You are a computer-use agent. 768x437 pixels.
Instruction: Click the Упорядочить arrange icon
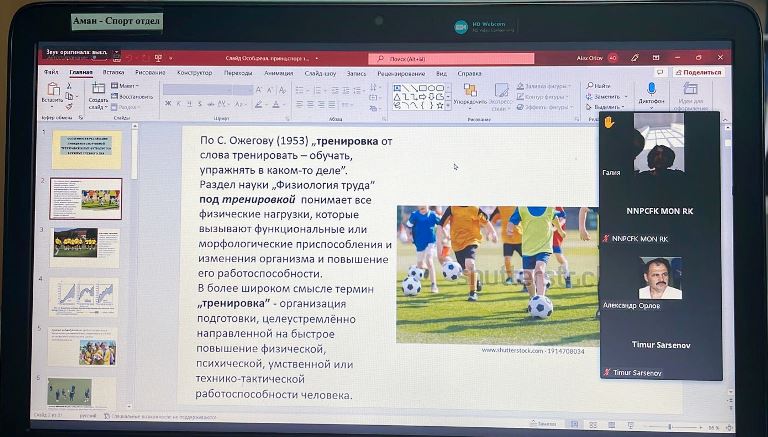(470, 90)
